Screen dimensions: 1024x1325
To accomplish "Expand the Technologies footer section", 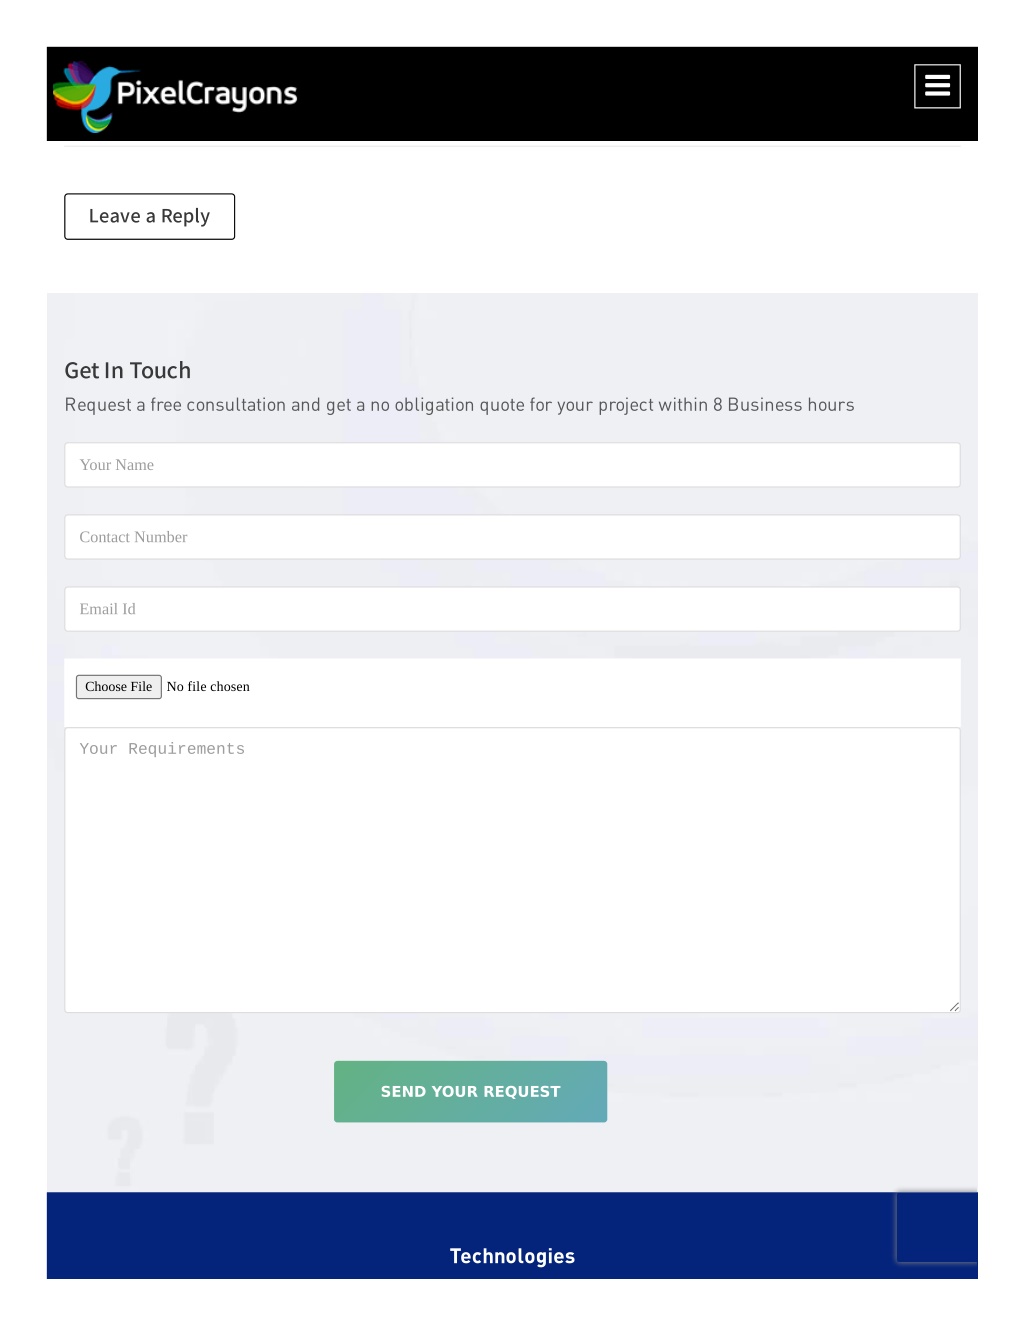I will click(x=512, y=1256).
